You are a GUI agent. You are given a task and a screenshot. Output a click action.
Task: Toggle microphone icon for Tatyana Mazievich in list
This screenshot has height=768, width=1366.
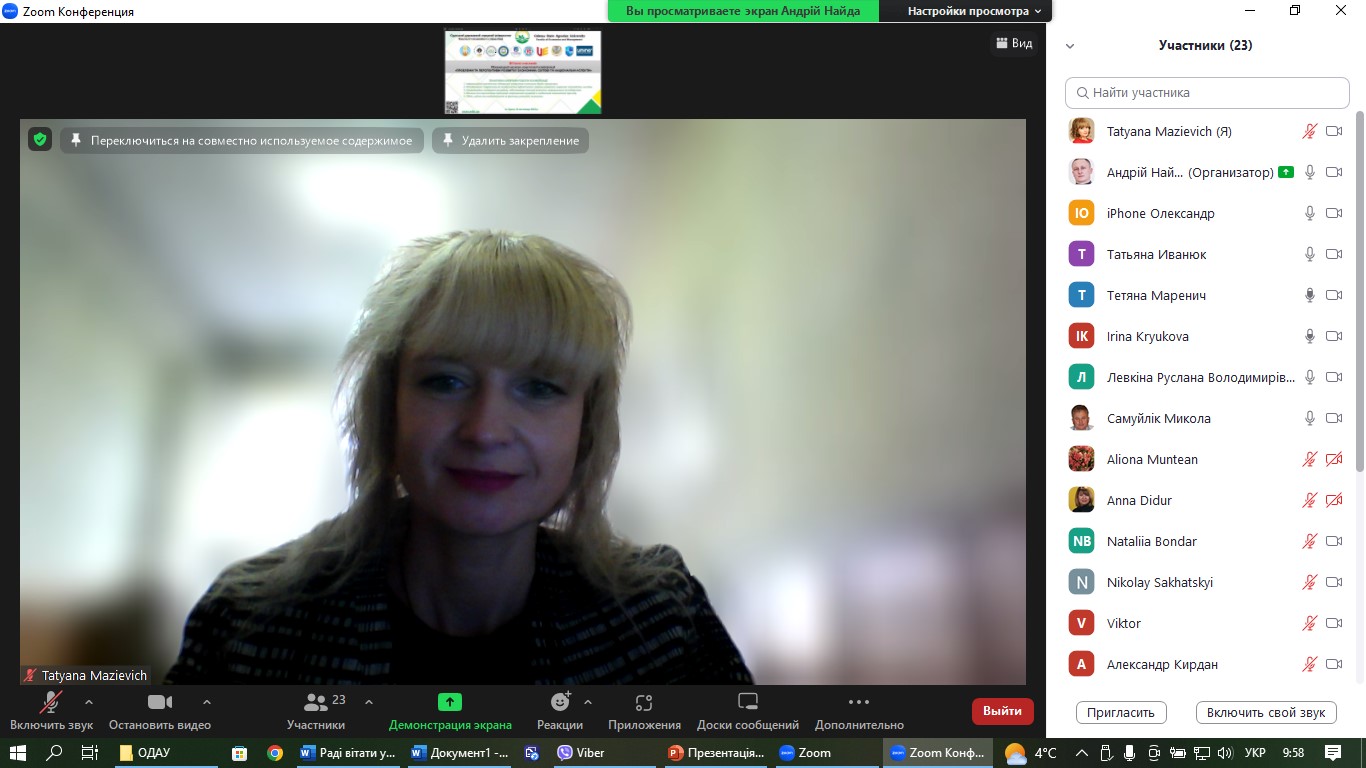[1309, 131]
